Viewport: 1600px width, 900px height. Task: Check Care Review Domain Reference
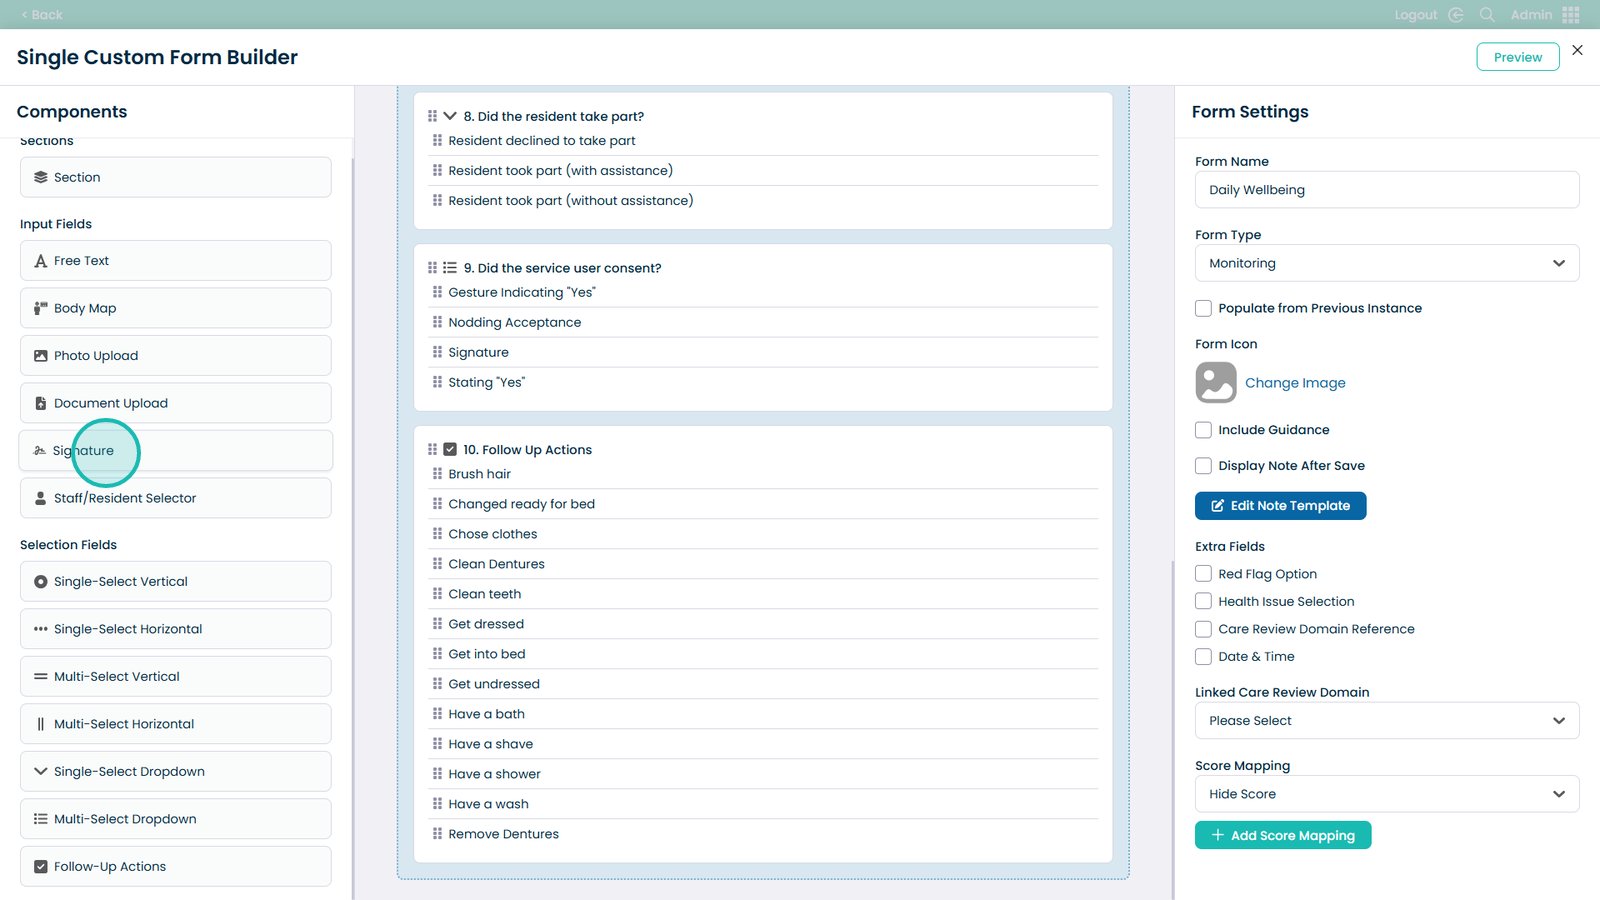pos(1203,629)
